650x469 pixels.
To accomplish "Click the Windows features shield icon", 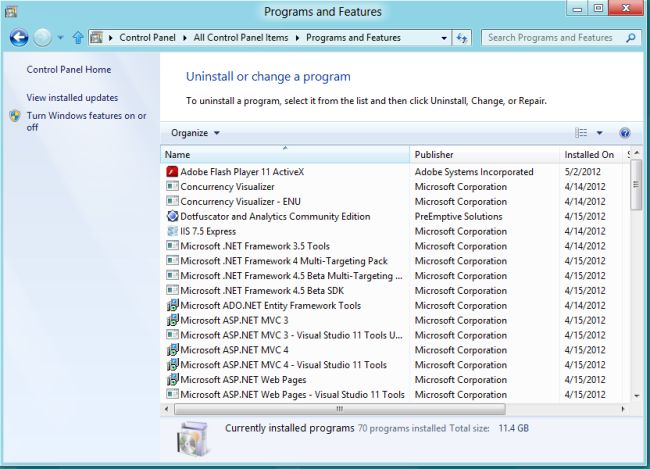I will (15, 116).
